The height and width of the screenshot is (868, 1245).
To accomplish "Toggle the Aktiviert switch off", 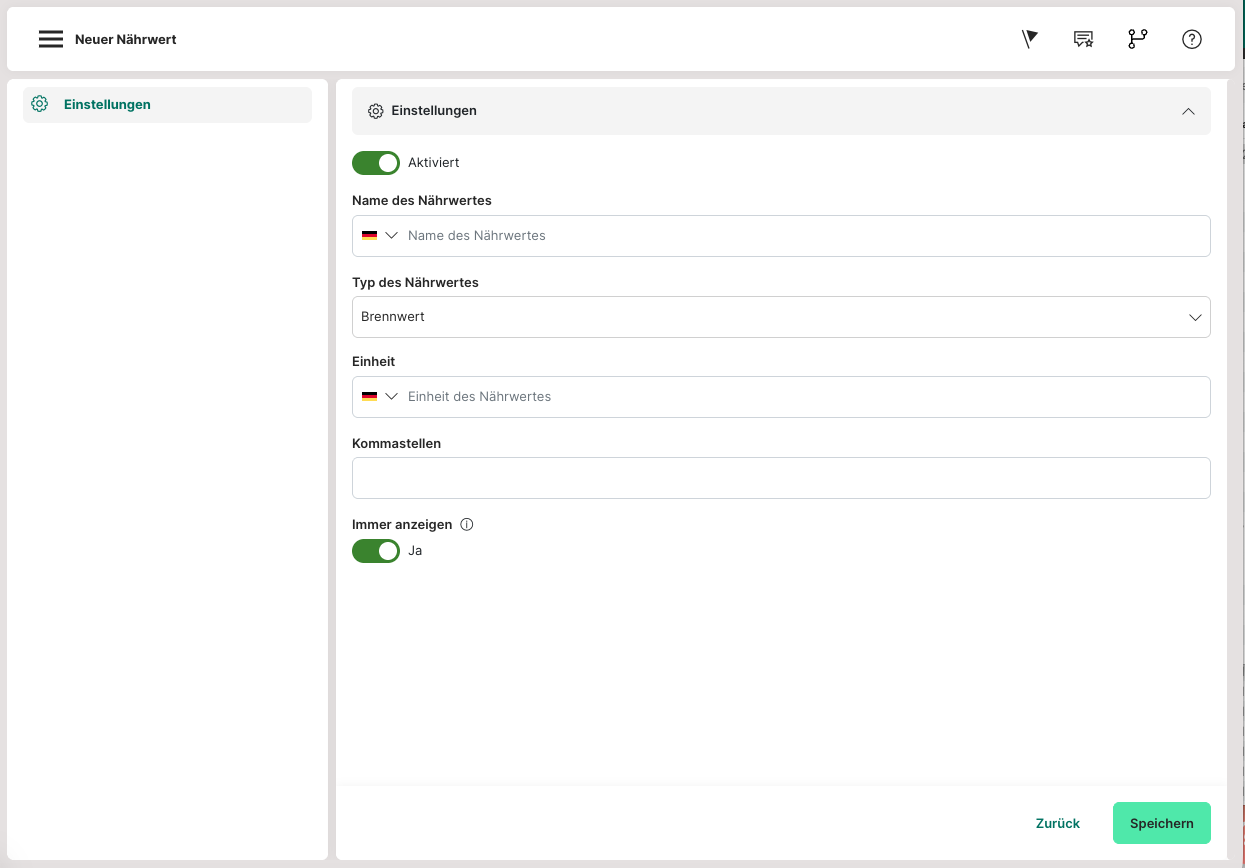I will pyautogui.click(x=376, y=163).
